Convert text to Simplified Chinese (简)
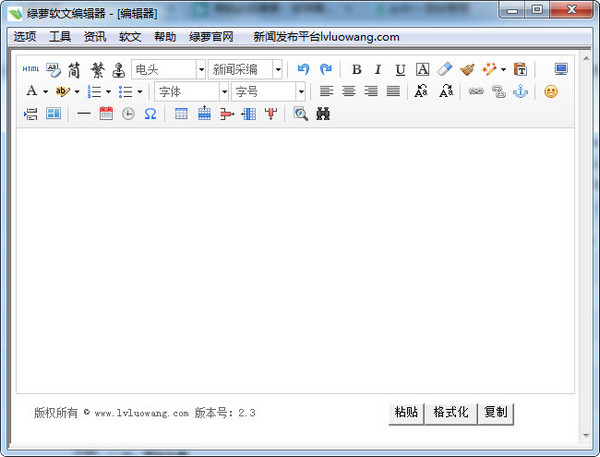This screenshot has width=600, height=457. 75,70
